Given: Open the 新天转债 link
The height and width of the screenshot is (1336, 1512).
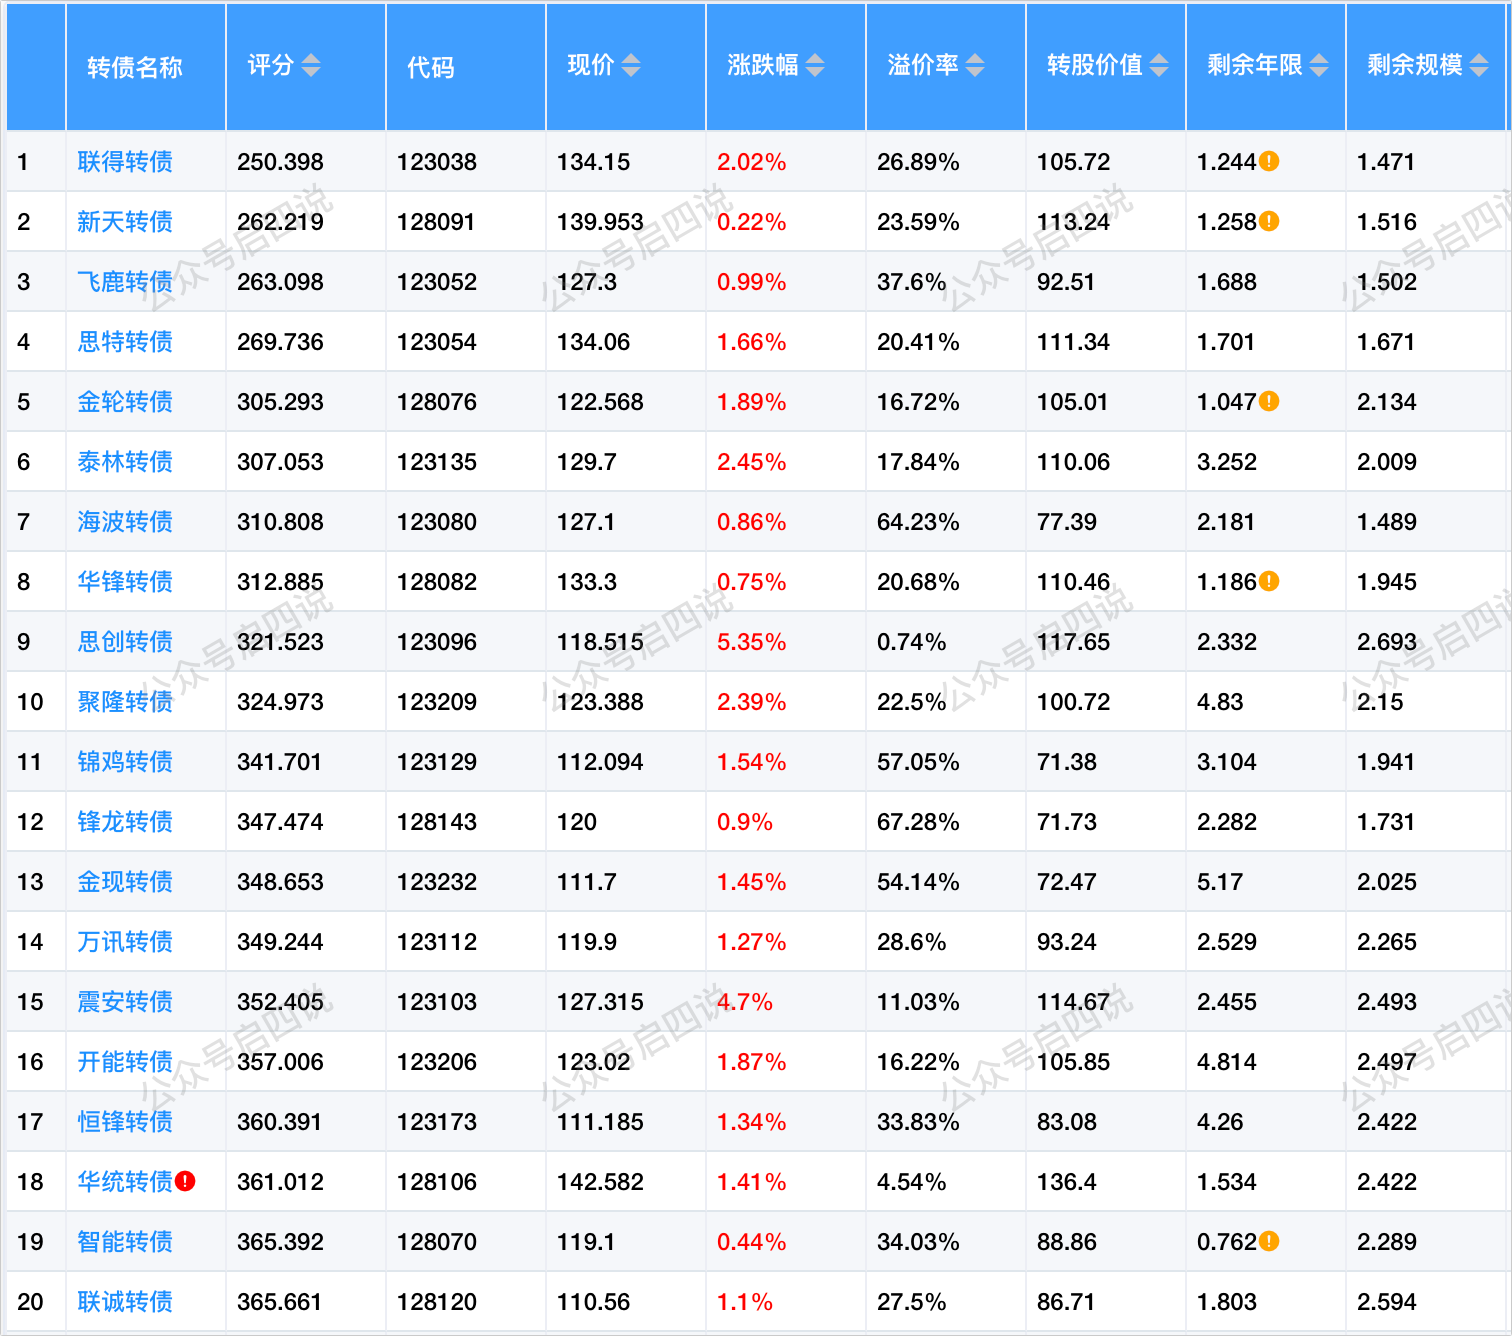Looking at the screenshot, I should click(125, 222).
